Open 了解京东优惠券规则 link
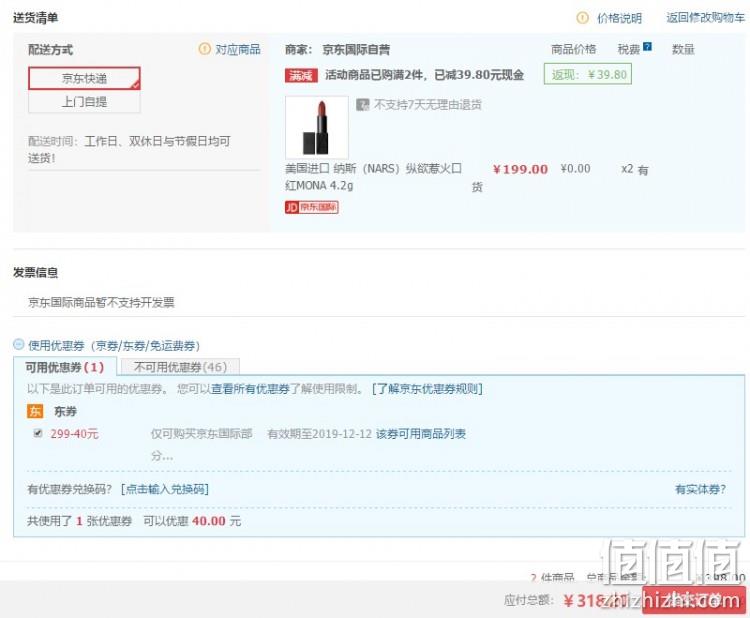This screenshot has height=618, width=750. coord(428,388)
